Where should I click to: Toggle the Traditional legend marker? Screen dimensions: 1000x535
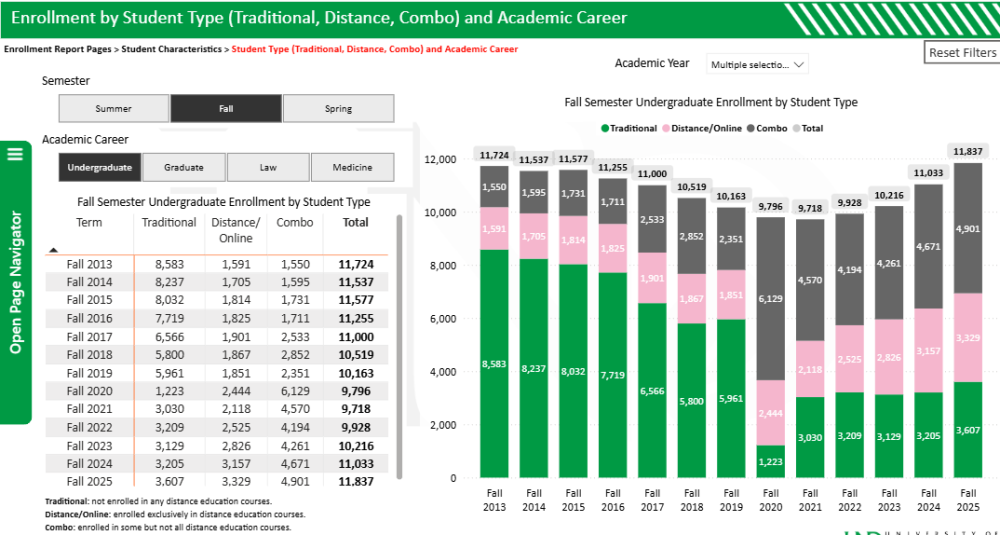coord(605,128)
